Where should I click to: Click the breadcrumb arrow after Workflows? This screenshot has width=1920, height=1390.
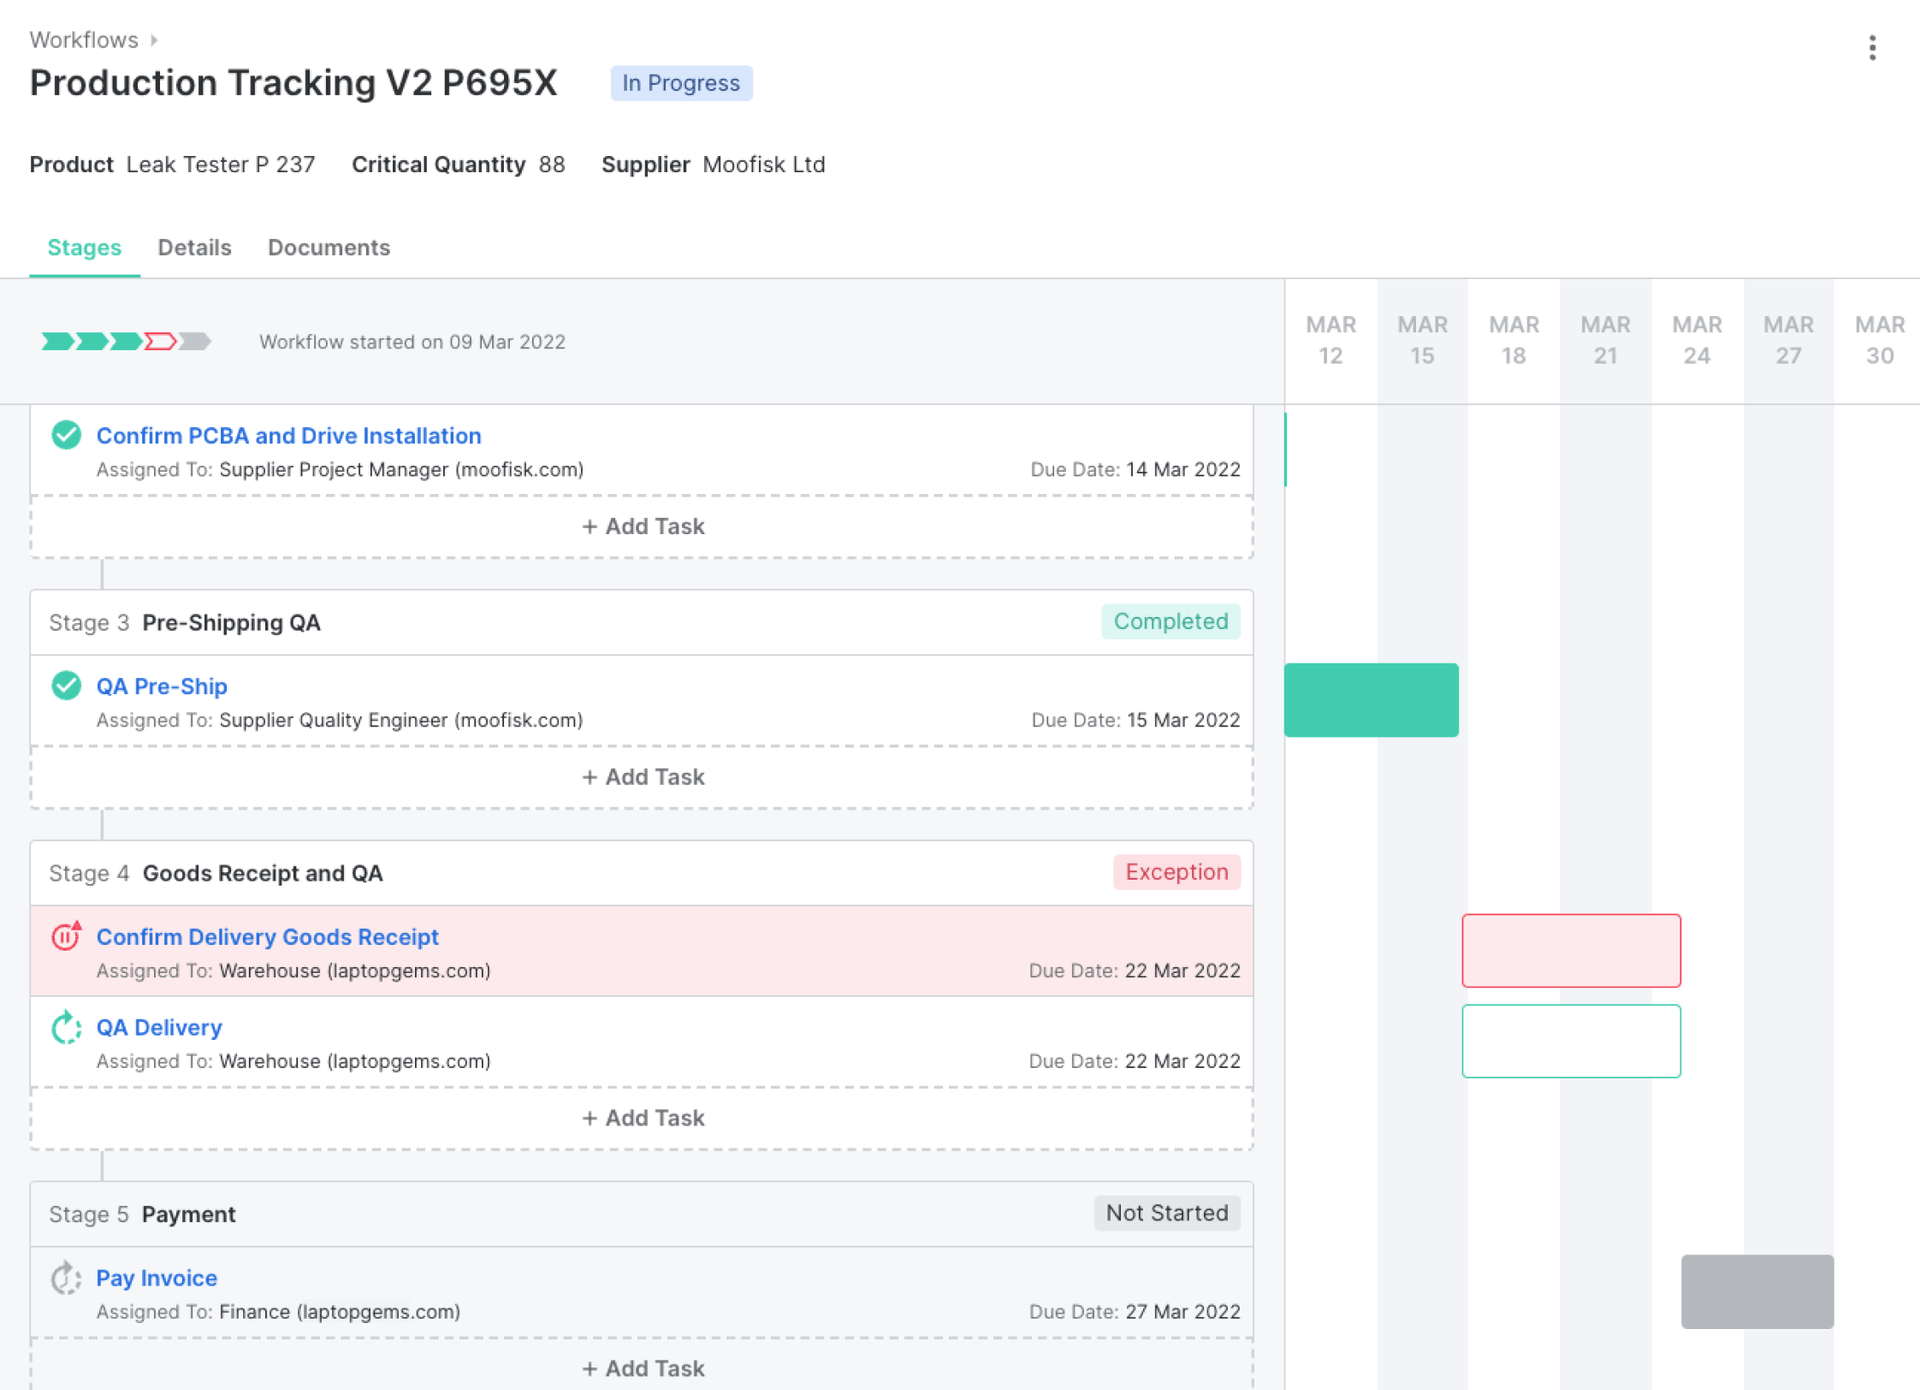(154, 40)
